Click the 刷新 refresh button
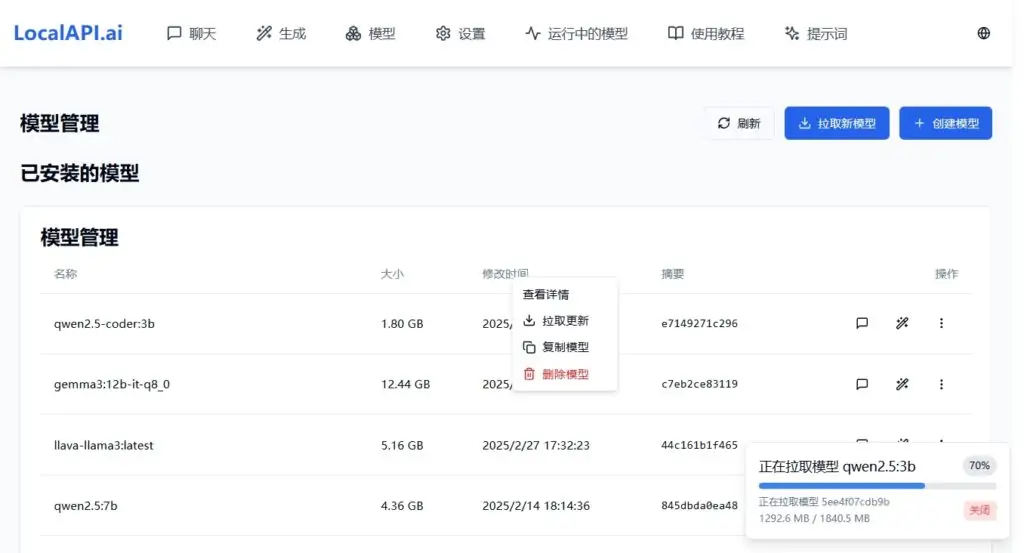 click(739, 123)
